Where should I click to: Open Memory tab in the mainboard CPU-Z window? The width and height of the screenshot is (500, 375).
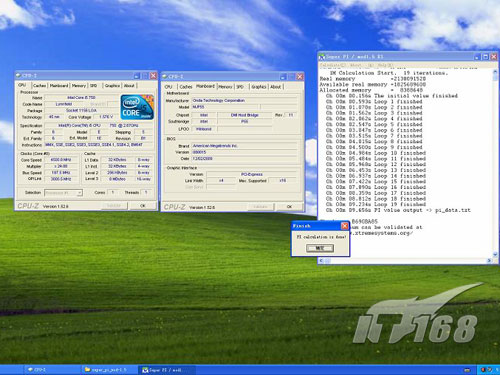[225, 87]
